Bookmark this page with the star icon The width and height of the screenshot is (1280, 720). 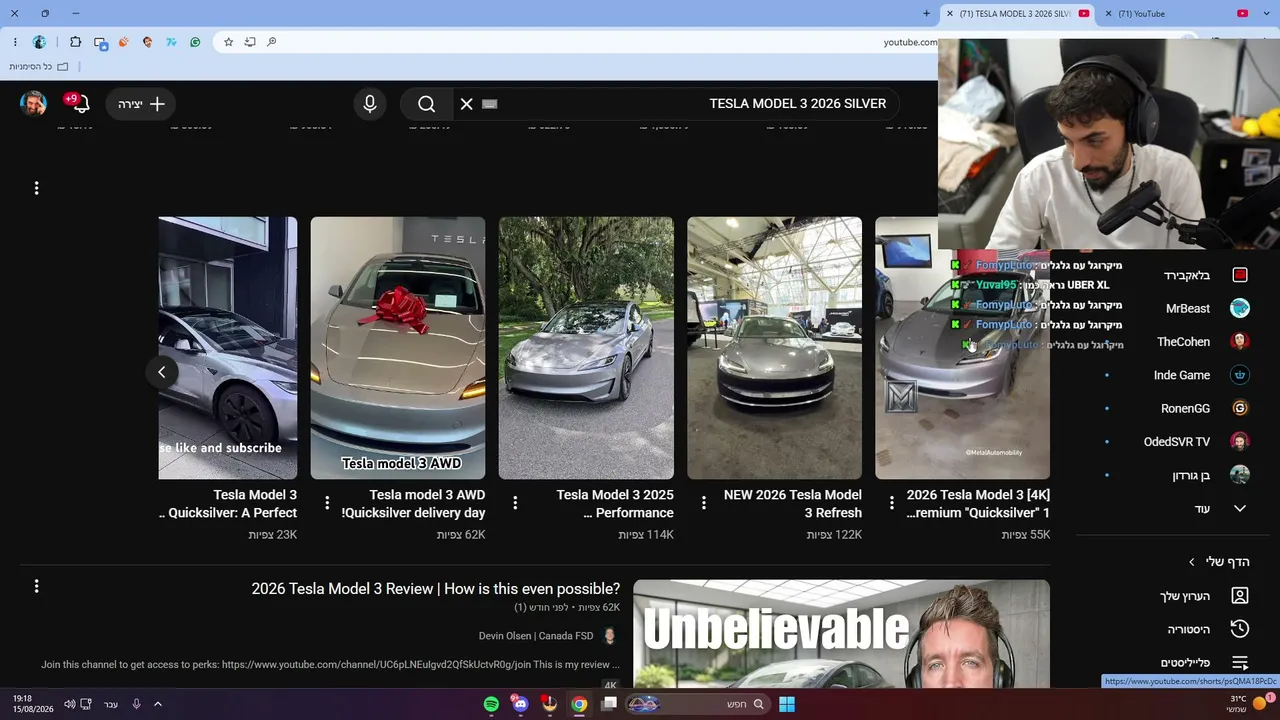coord(228,42)
